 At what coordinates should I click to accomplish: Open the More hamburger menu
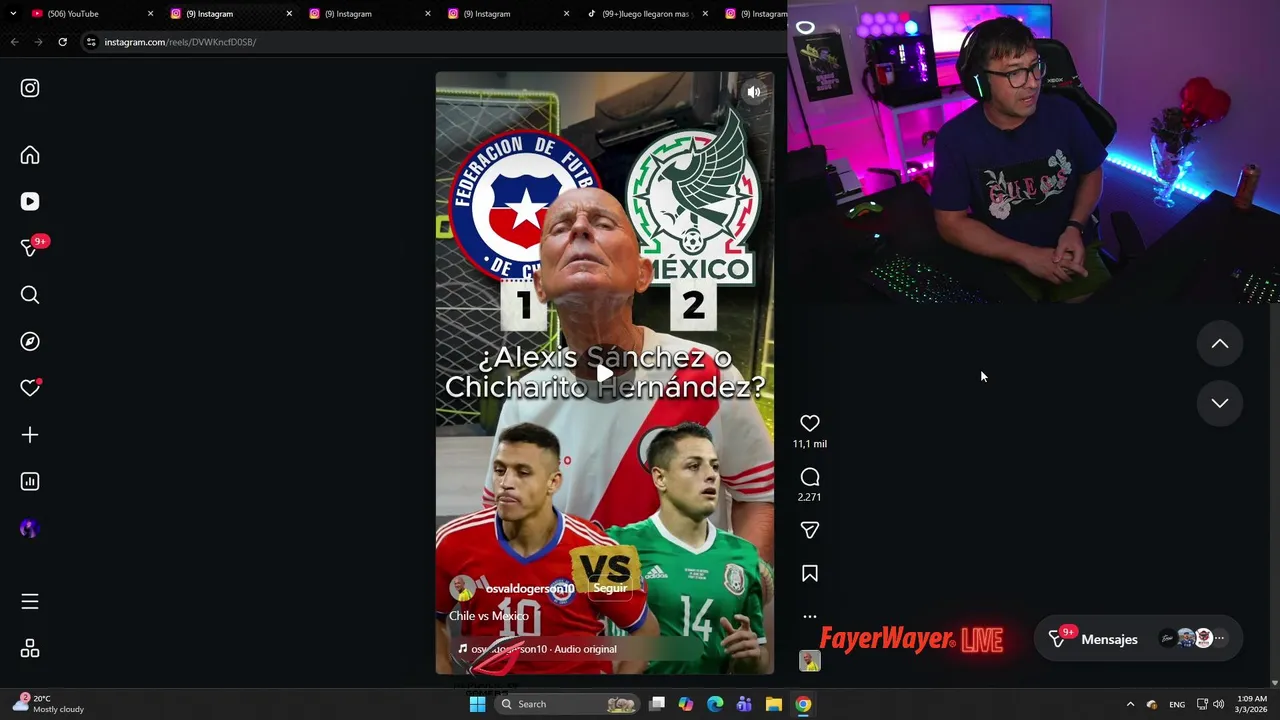tap(30, 601)
